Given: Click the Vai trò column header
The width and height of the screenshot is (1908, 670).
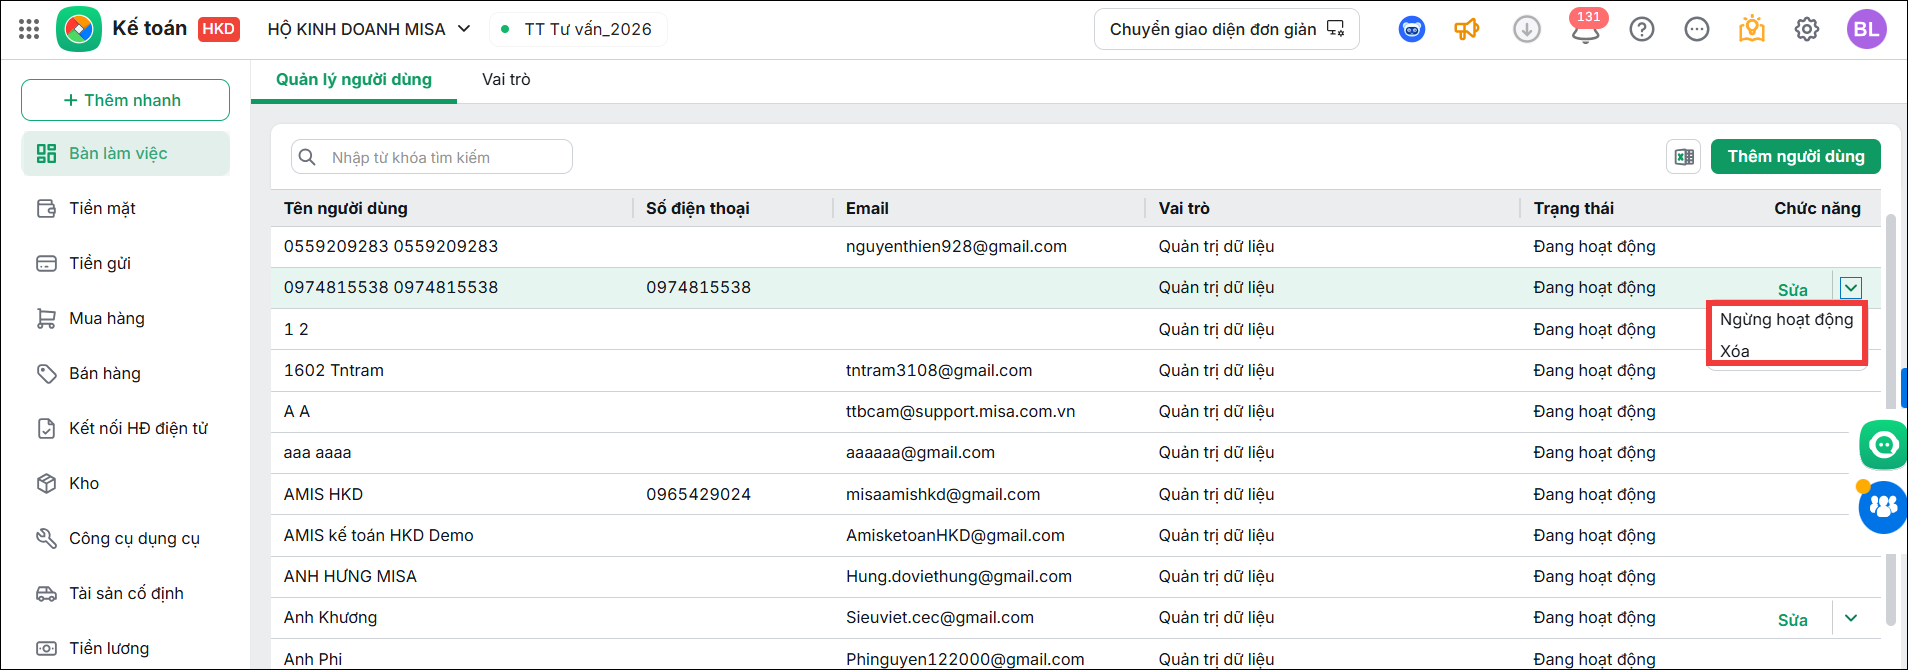Looking at the screenshot, I should point(1184,208).
